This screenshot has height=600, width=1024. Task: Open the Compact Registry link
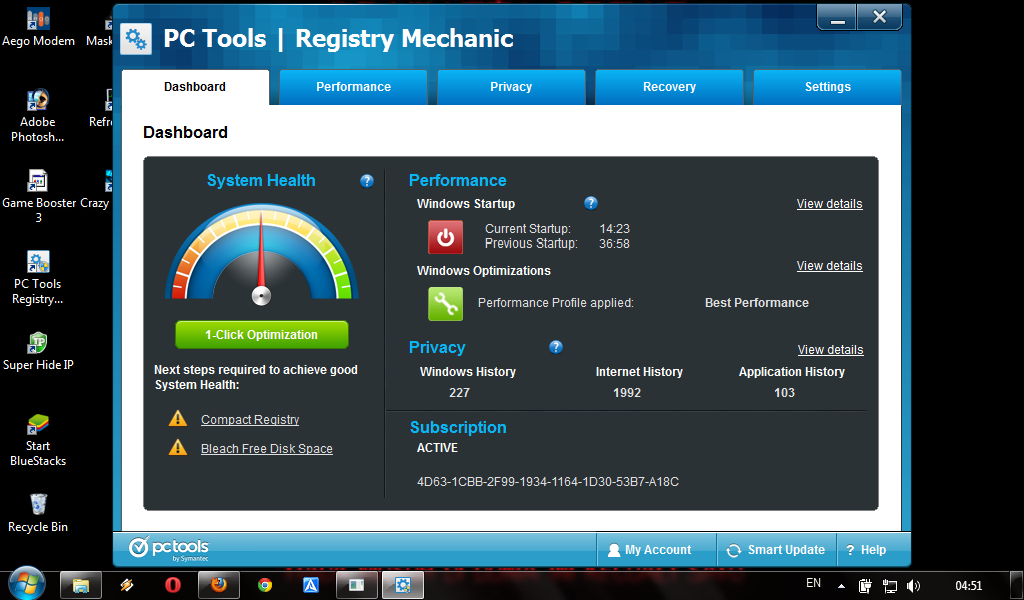tap(250, 420)
